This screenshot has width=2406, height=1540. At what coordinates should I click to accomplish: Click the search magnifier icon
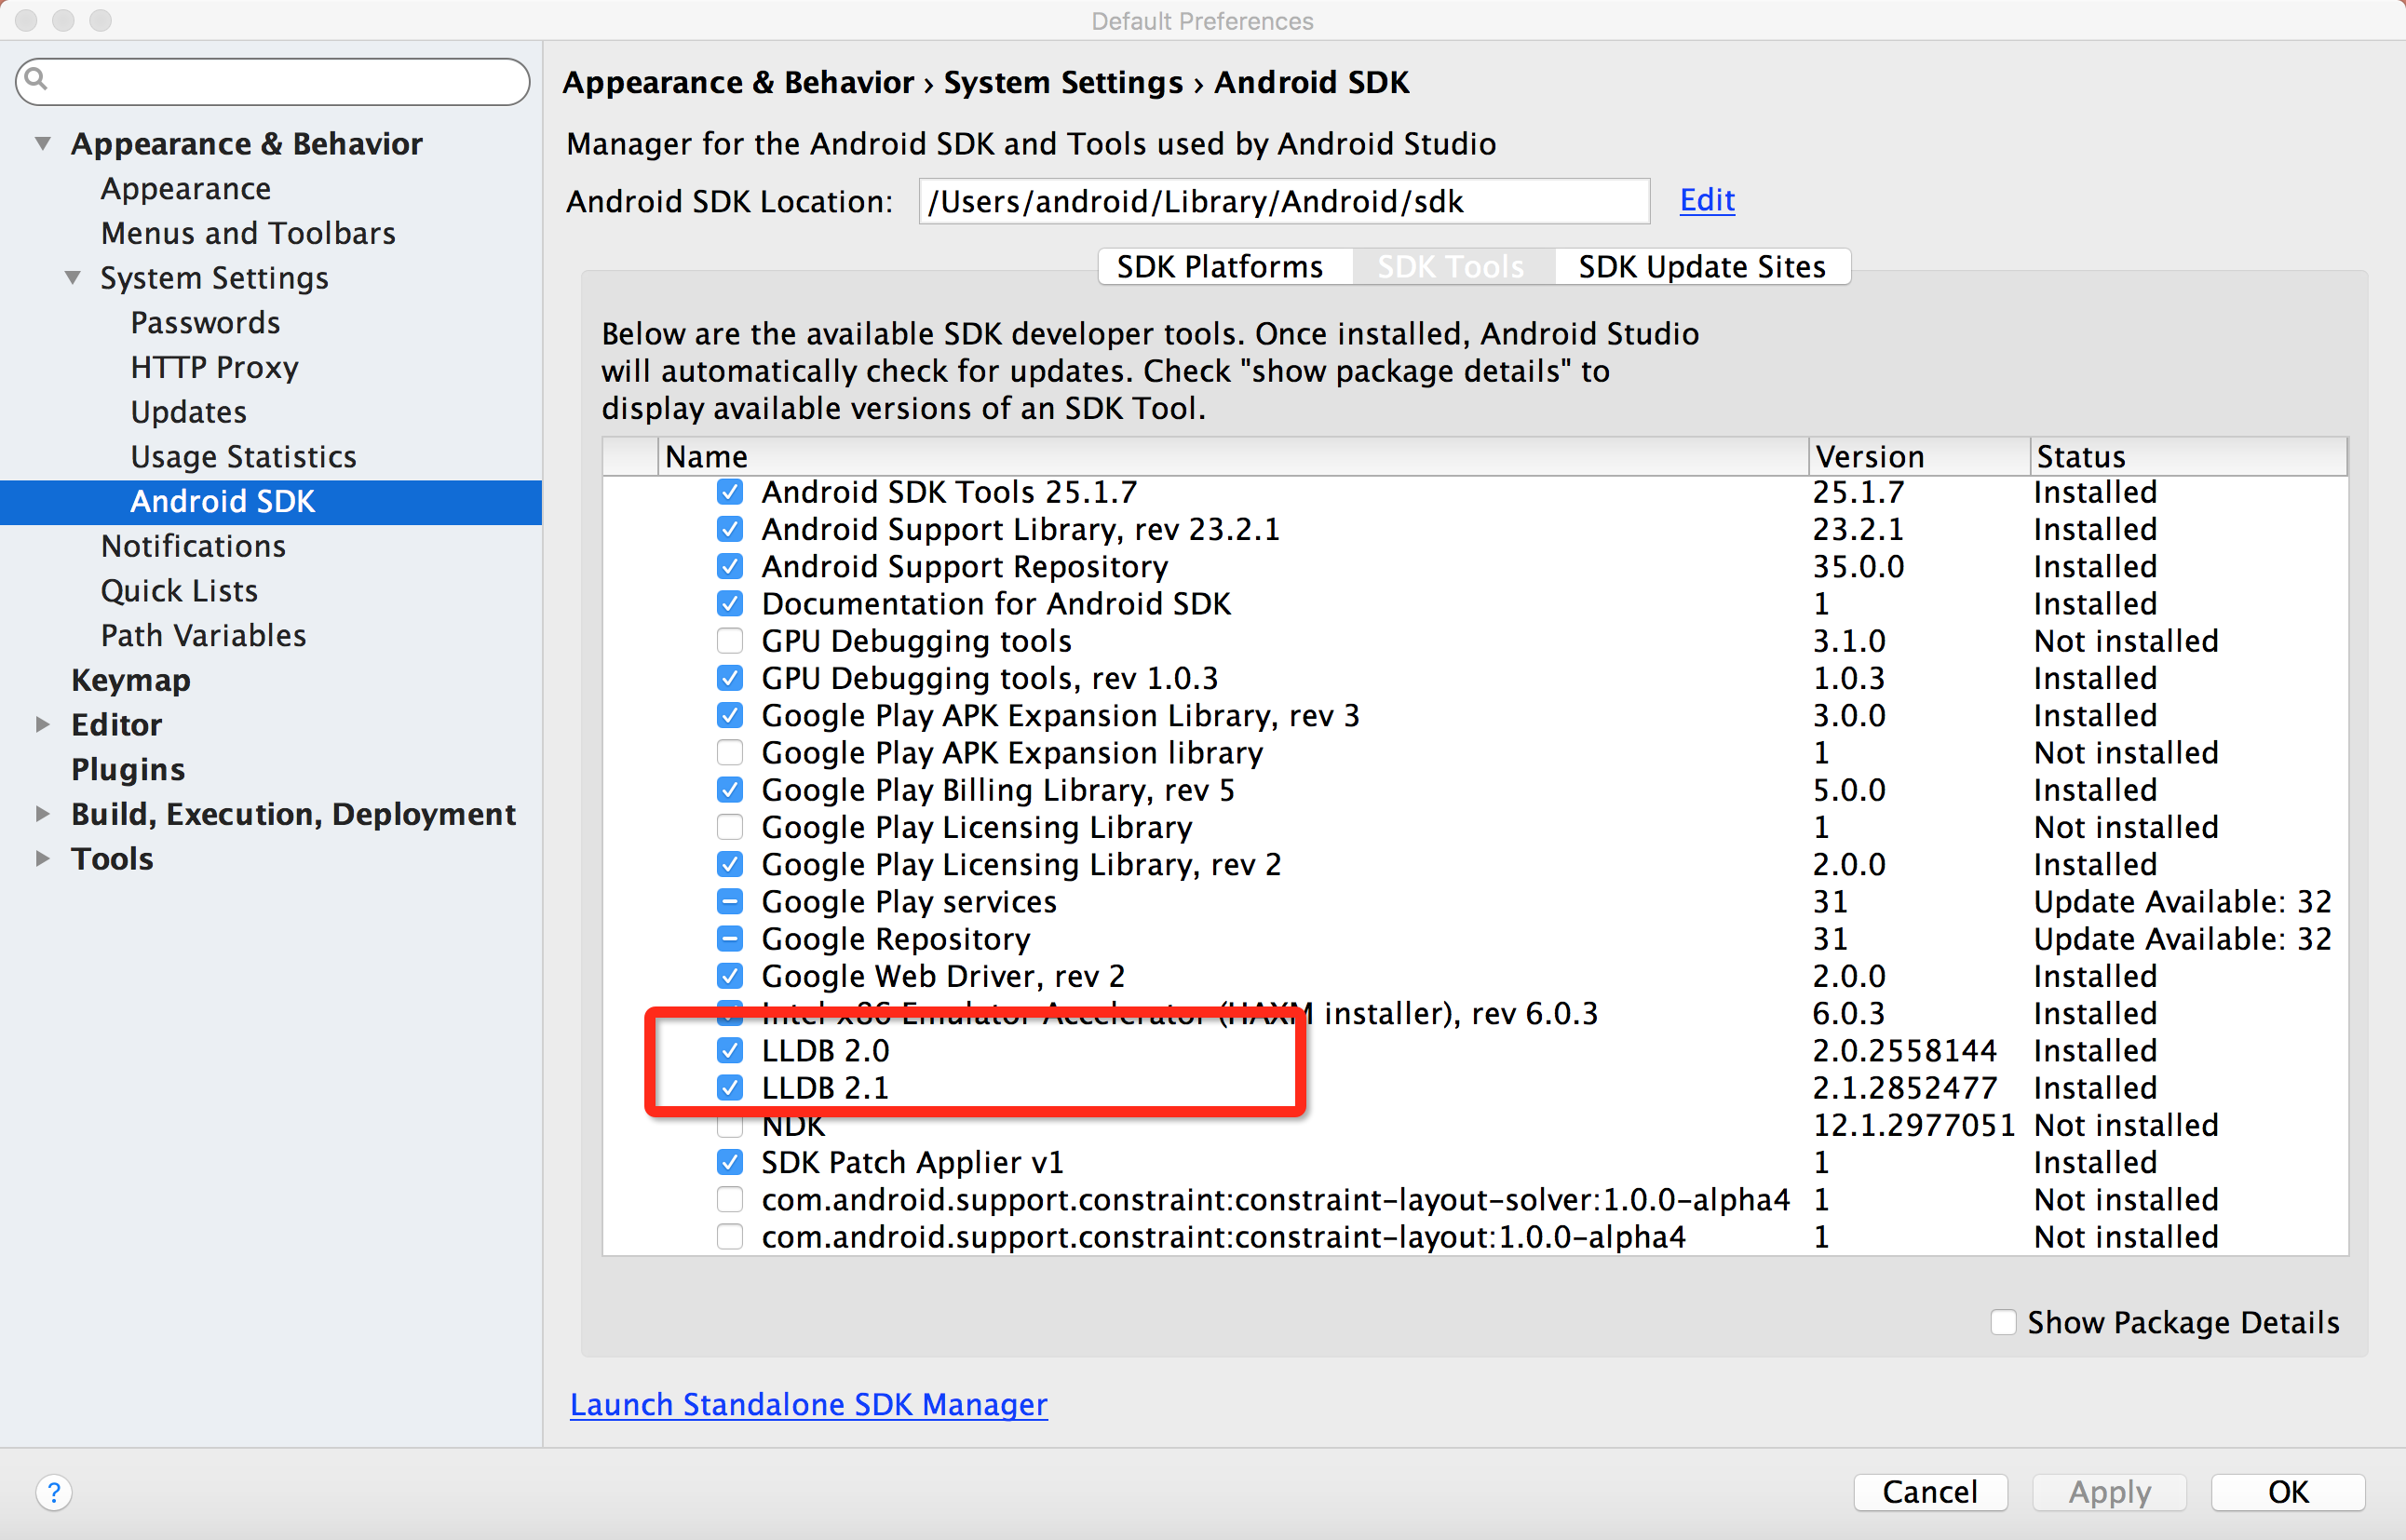[x=36, y=79]
